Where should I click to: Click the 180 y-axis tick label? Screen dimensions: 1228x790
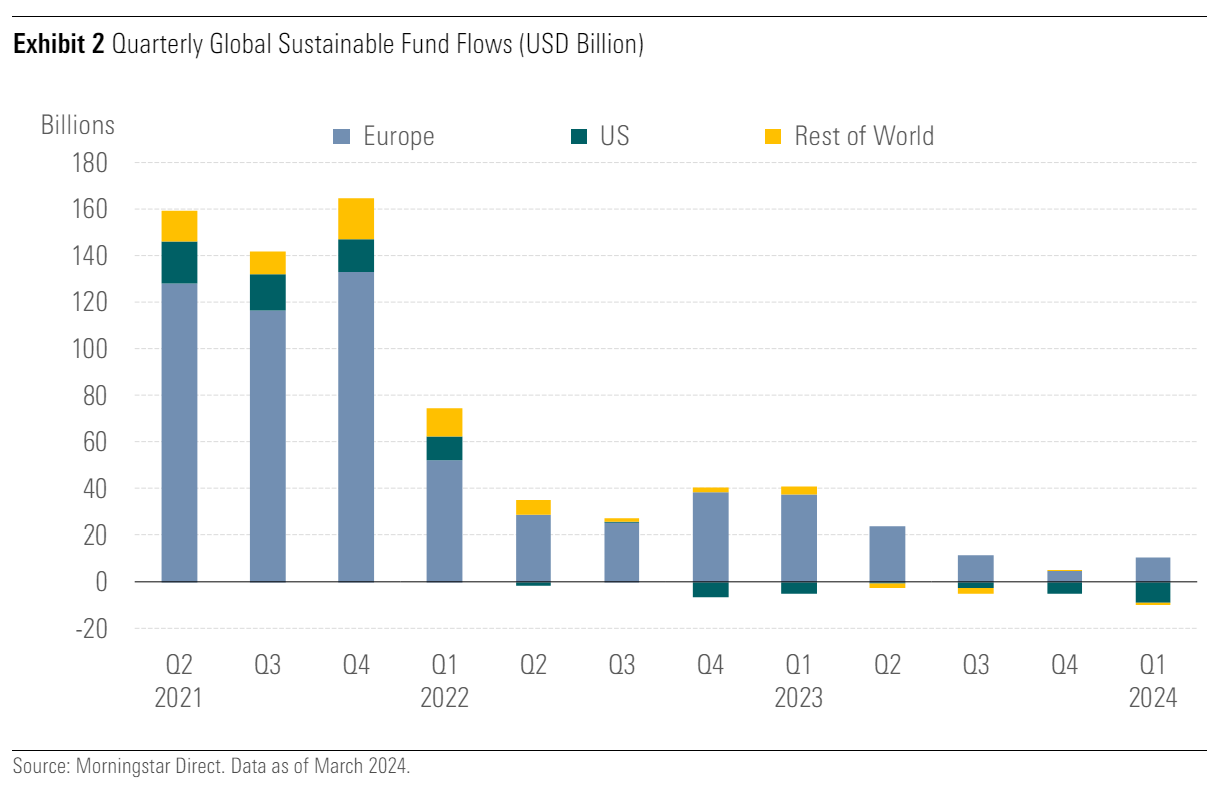tap(90, 162)
